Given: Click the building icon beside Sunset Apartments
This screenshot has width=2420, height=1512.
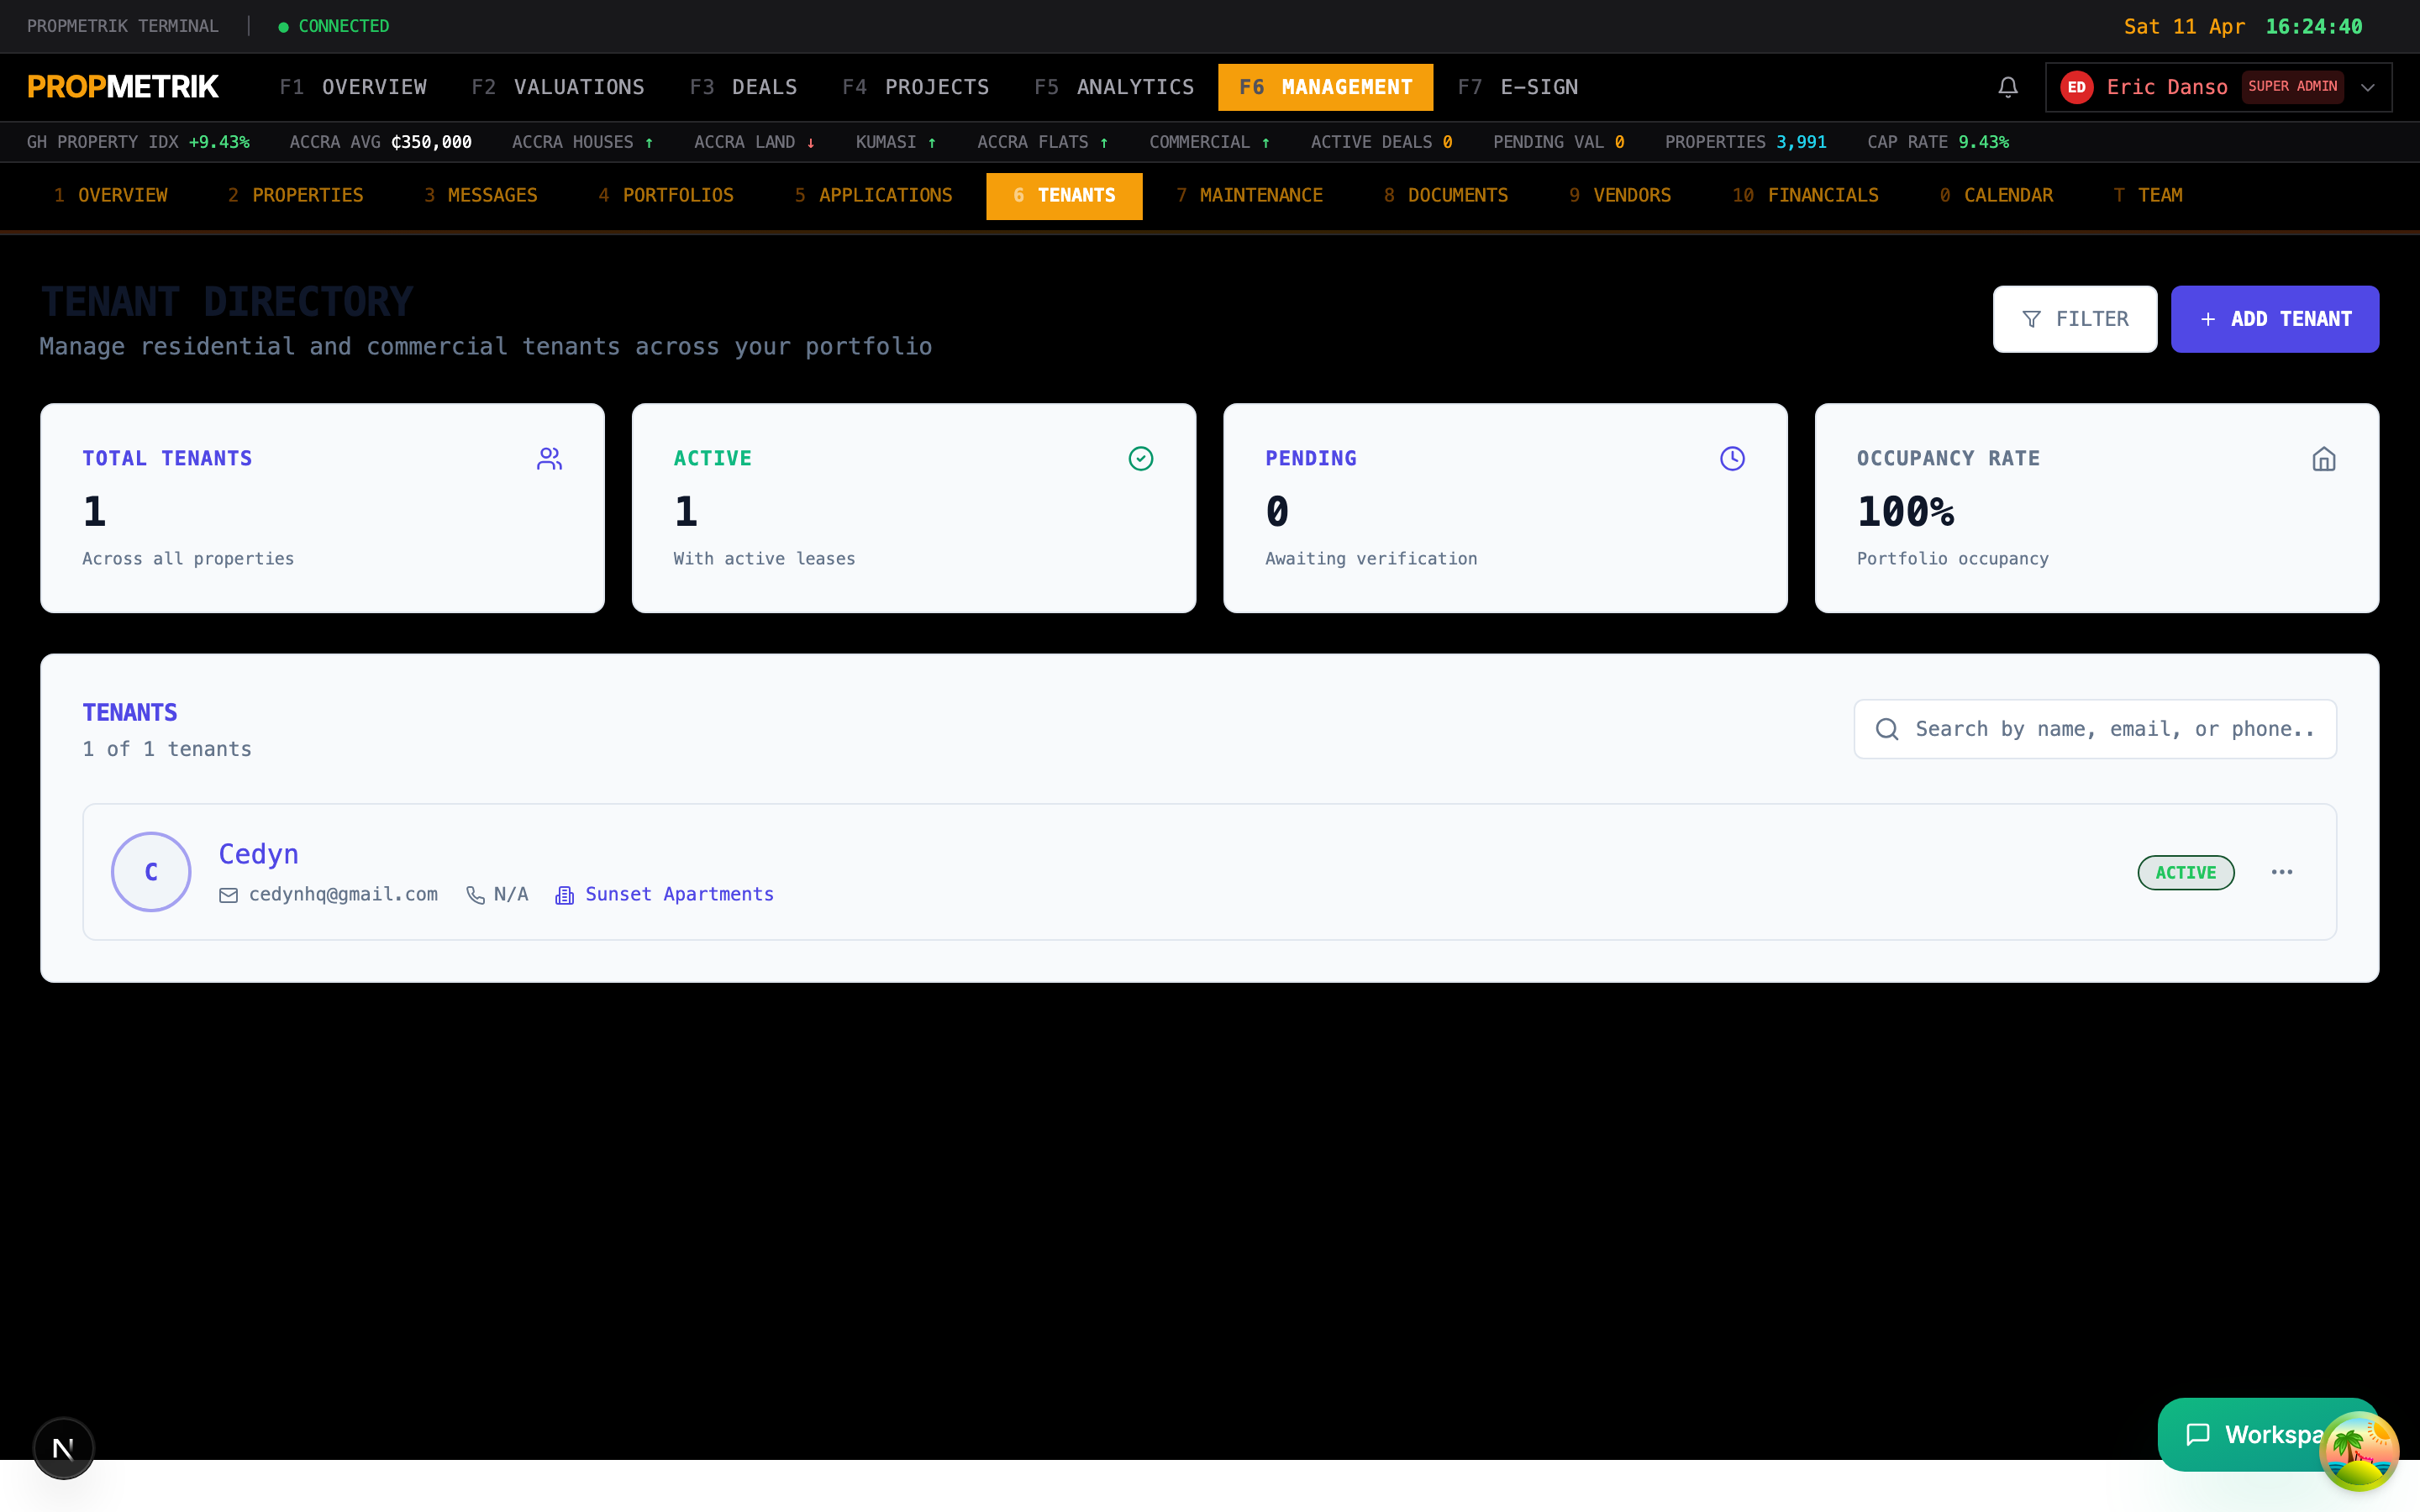Looking at the screenshot, I should [565, 895].
